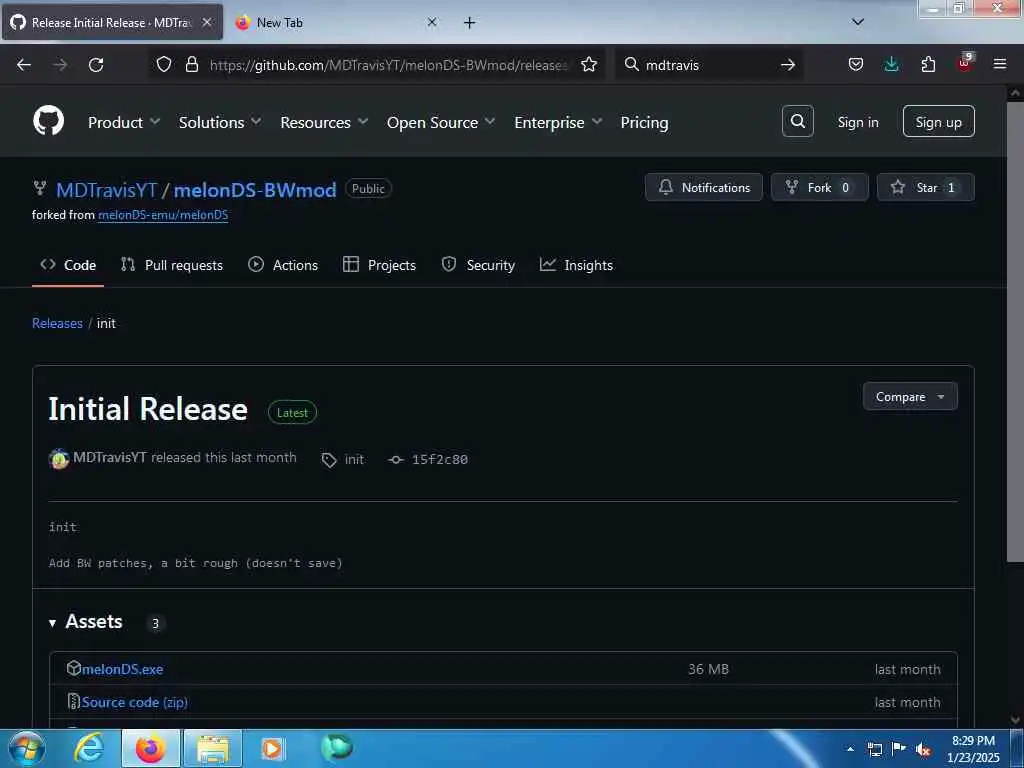Viewport: 1024px width, 768px height.
Task: Open the Open Source dropdown menu
Action: click(441, 122)
